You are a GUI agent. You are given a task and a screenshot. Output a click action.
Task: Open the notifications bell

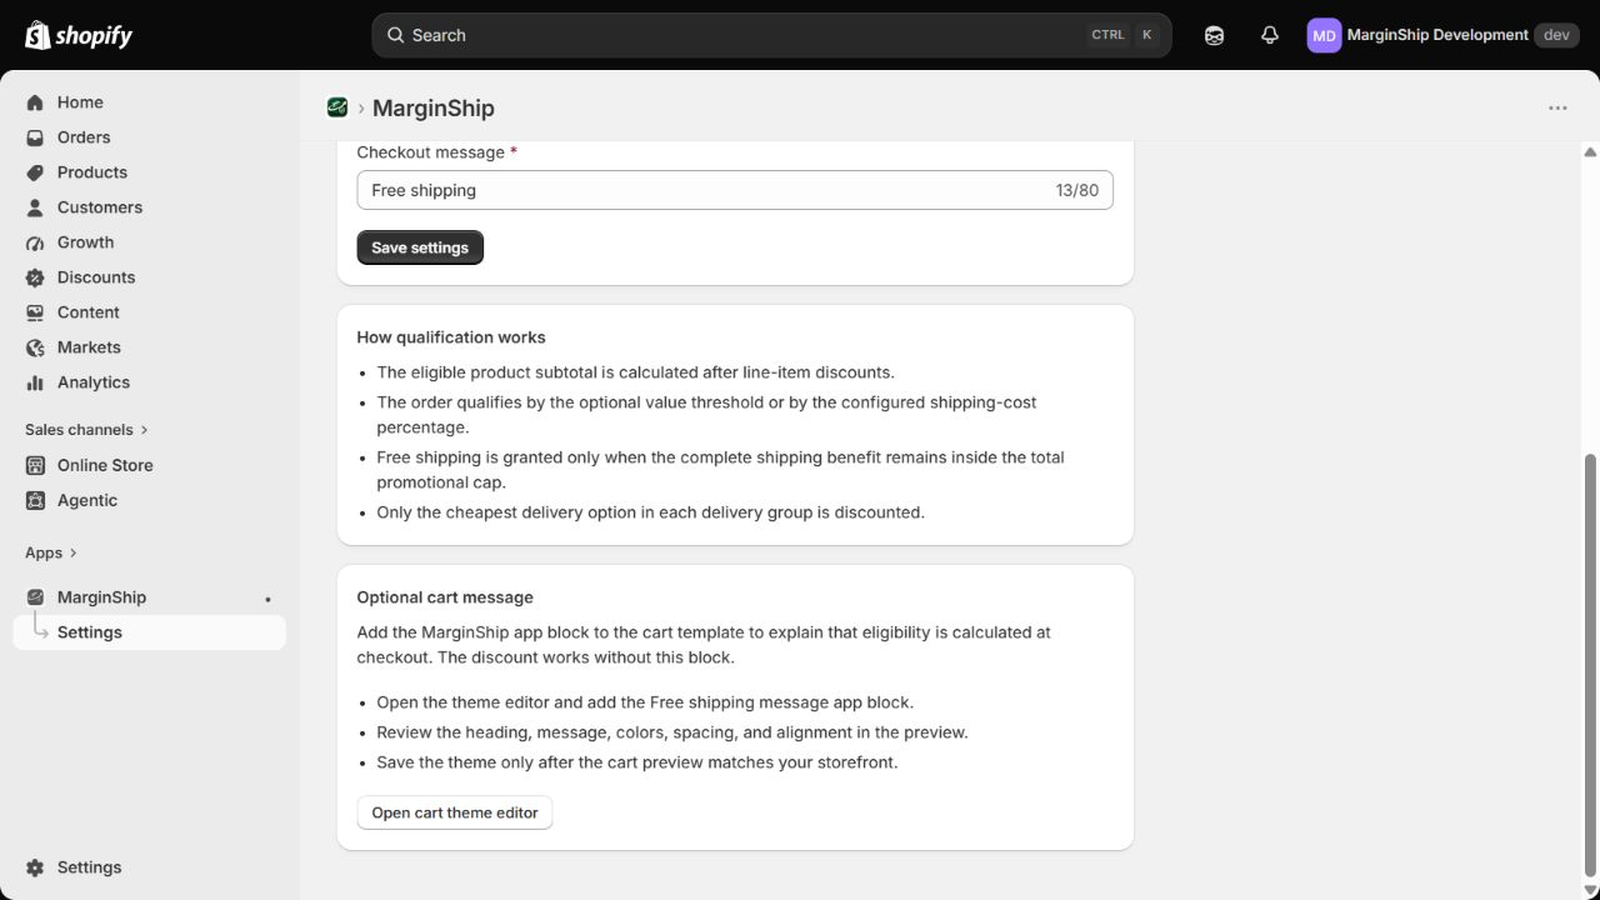(x=1269, y=35)
